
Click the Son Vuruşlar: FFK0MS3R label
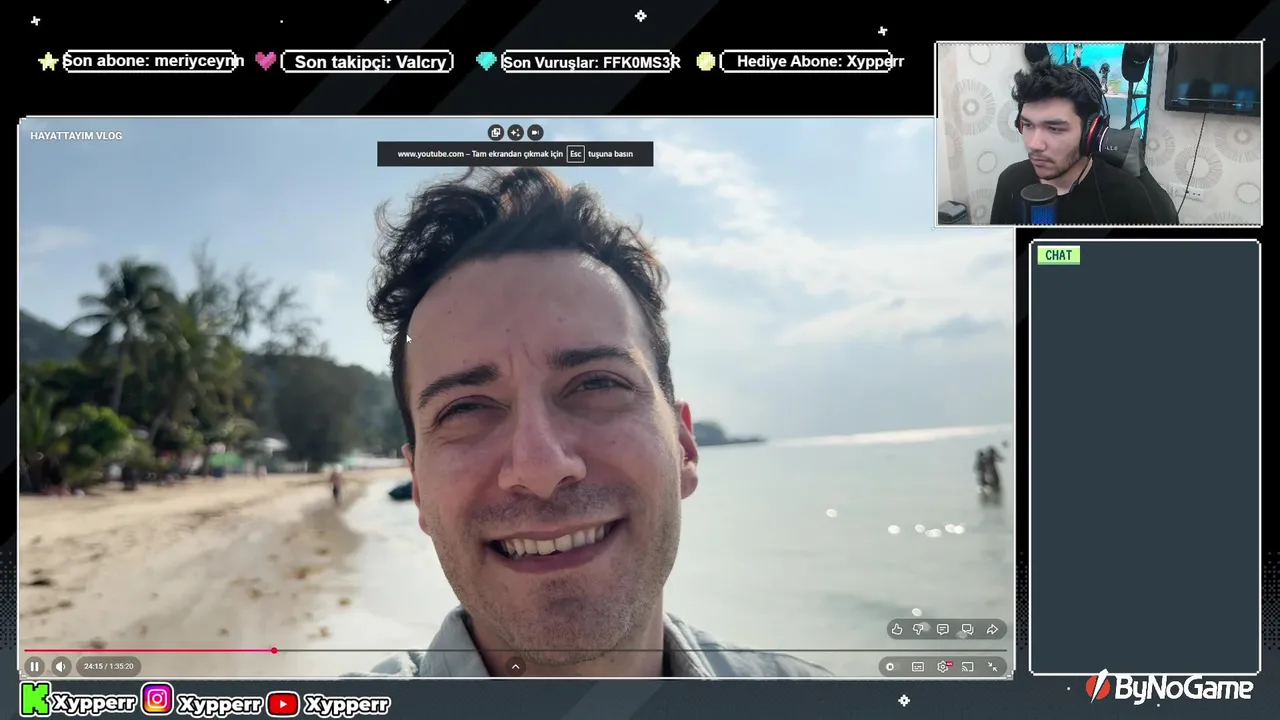tap(591, 62)
